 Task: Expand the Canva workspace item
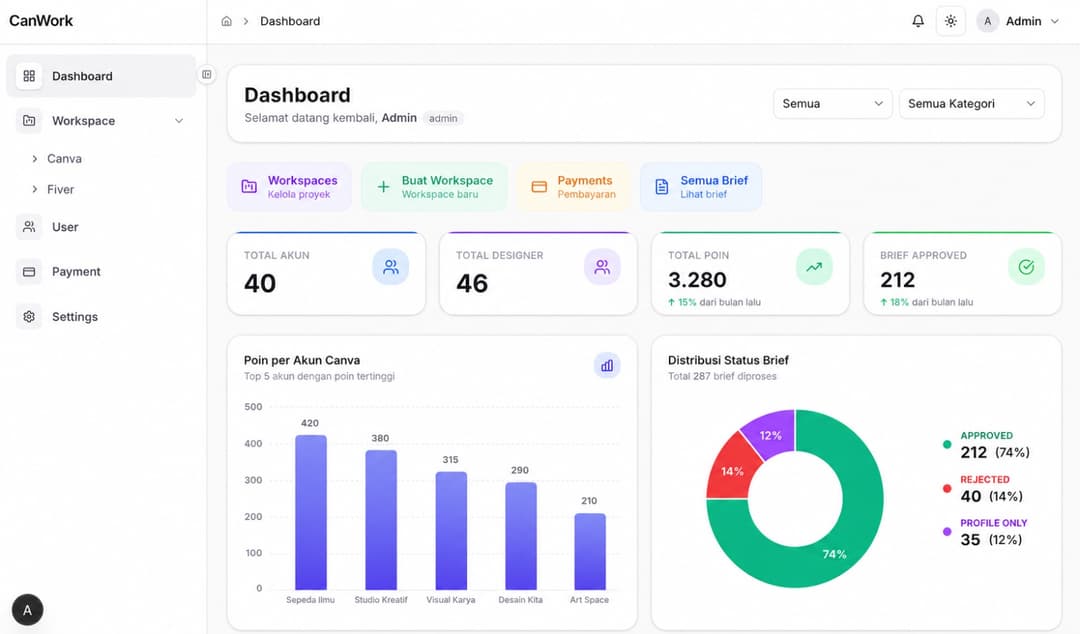(57, 158)
